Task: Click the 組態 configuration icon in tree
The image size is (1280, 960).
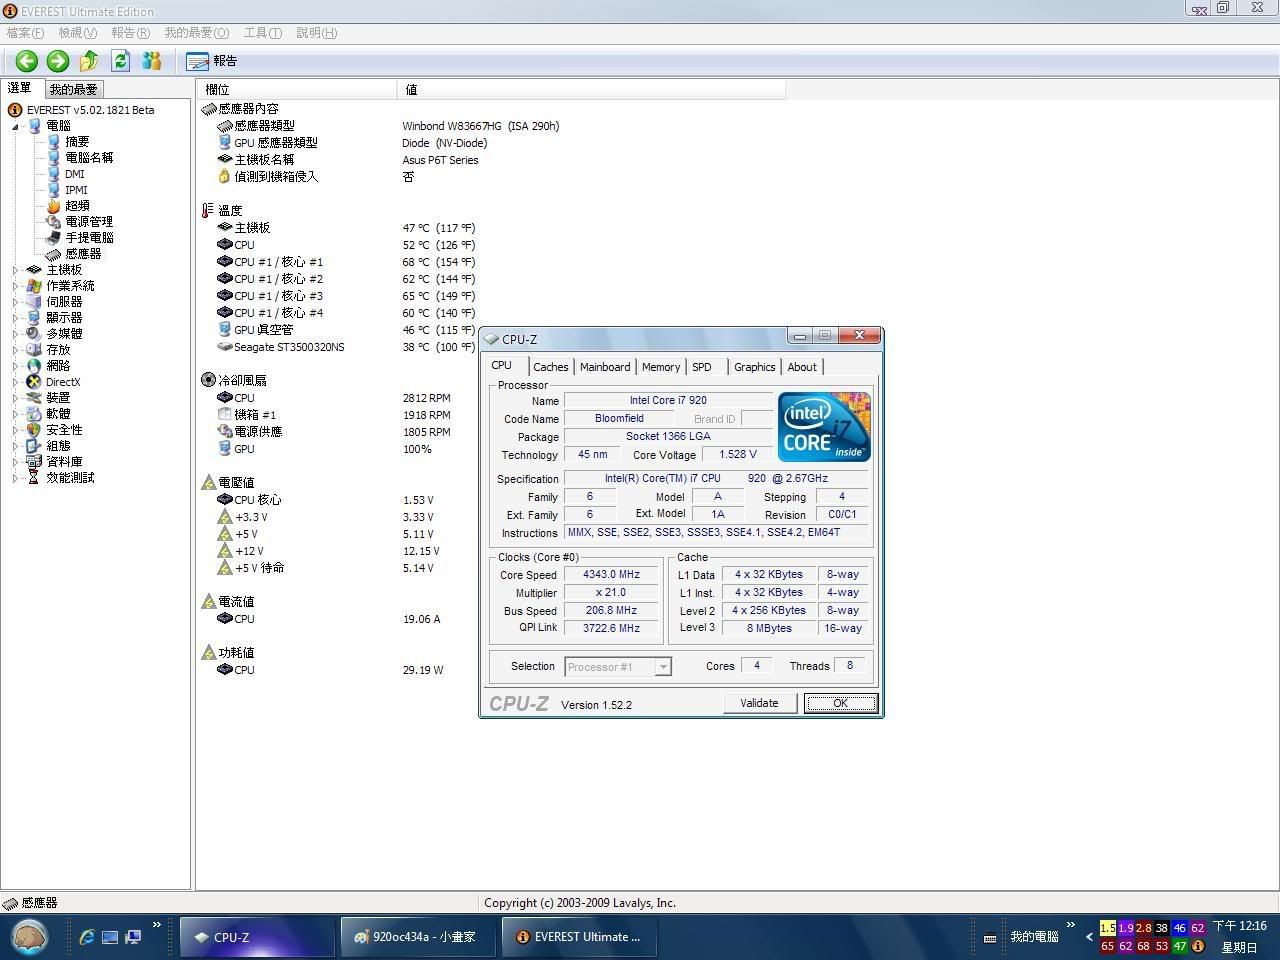Action: click(34, 446)
